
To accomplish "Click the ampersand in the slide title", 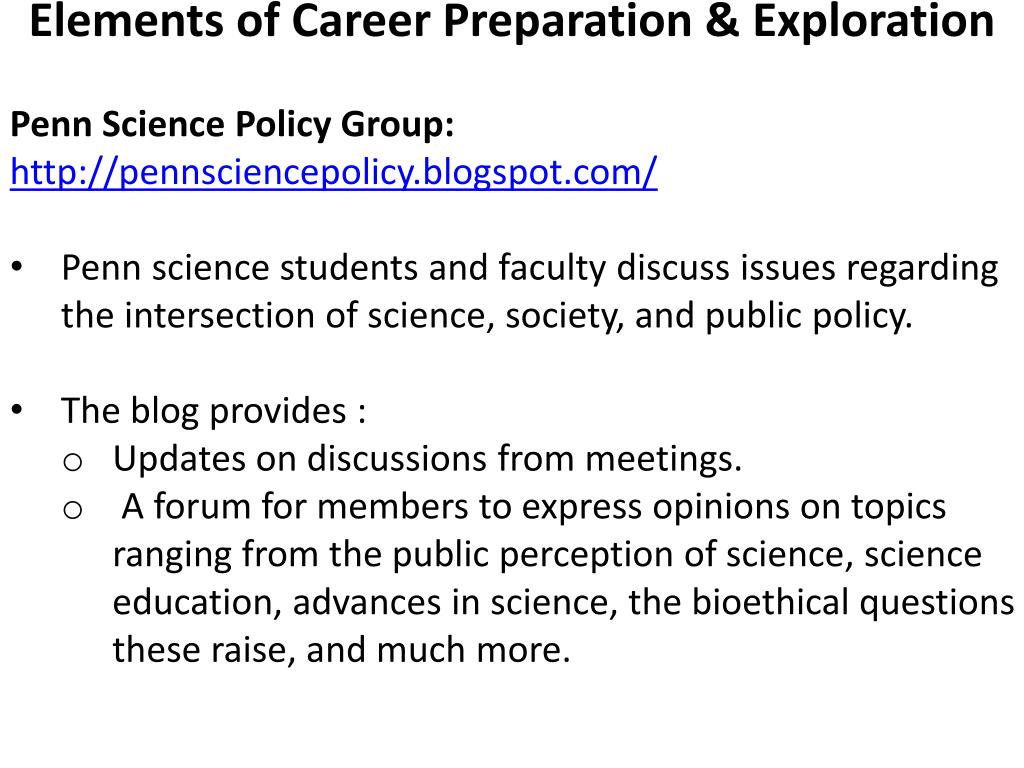I will coord(722,22).
